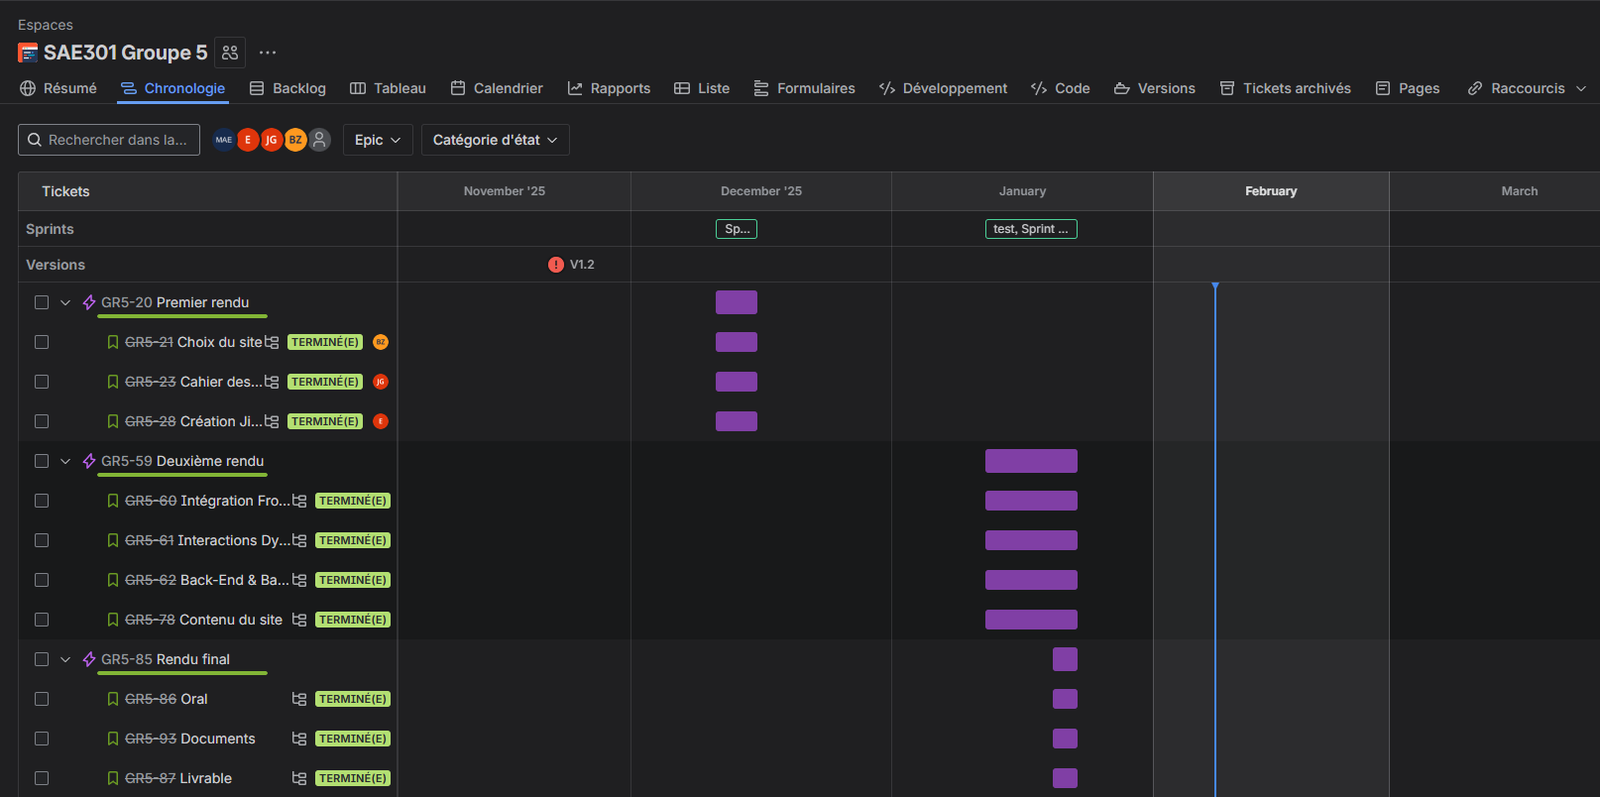
Task: Open the Epic filter dropdown
Action: coord(377,140)
